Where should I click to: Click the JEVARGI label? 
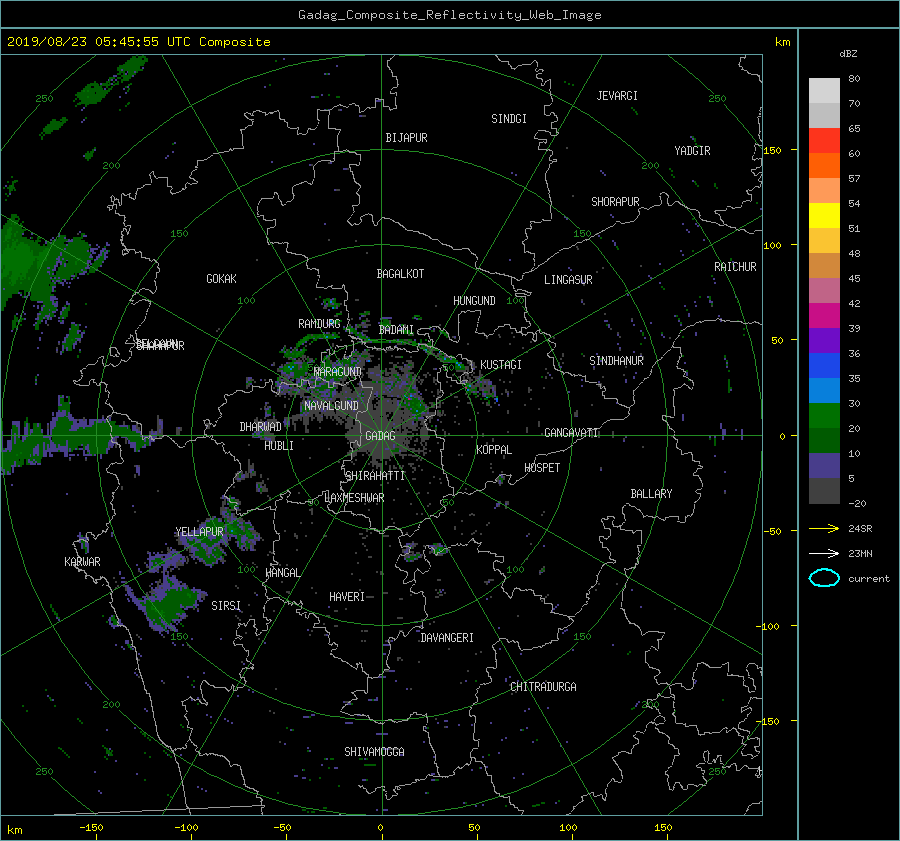[x=617, y=96]
